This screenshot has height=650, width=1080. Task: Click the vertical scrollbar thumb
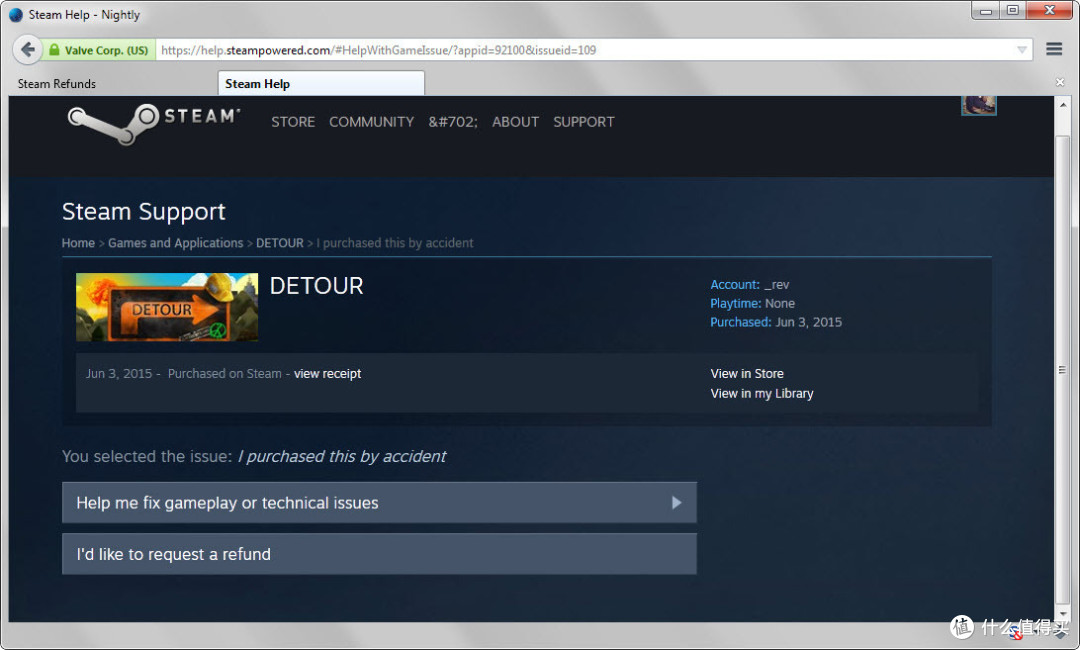1063,370
